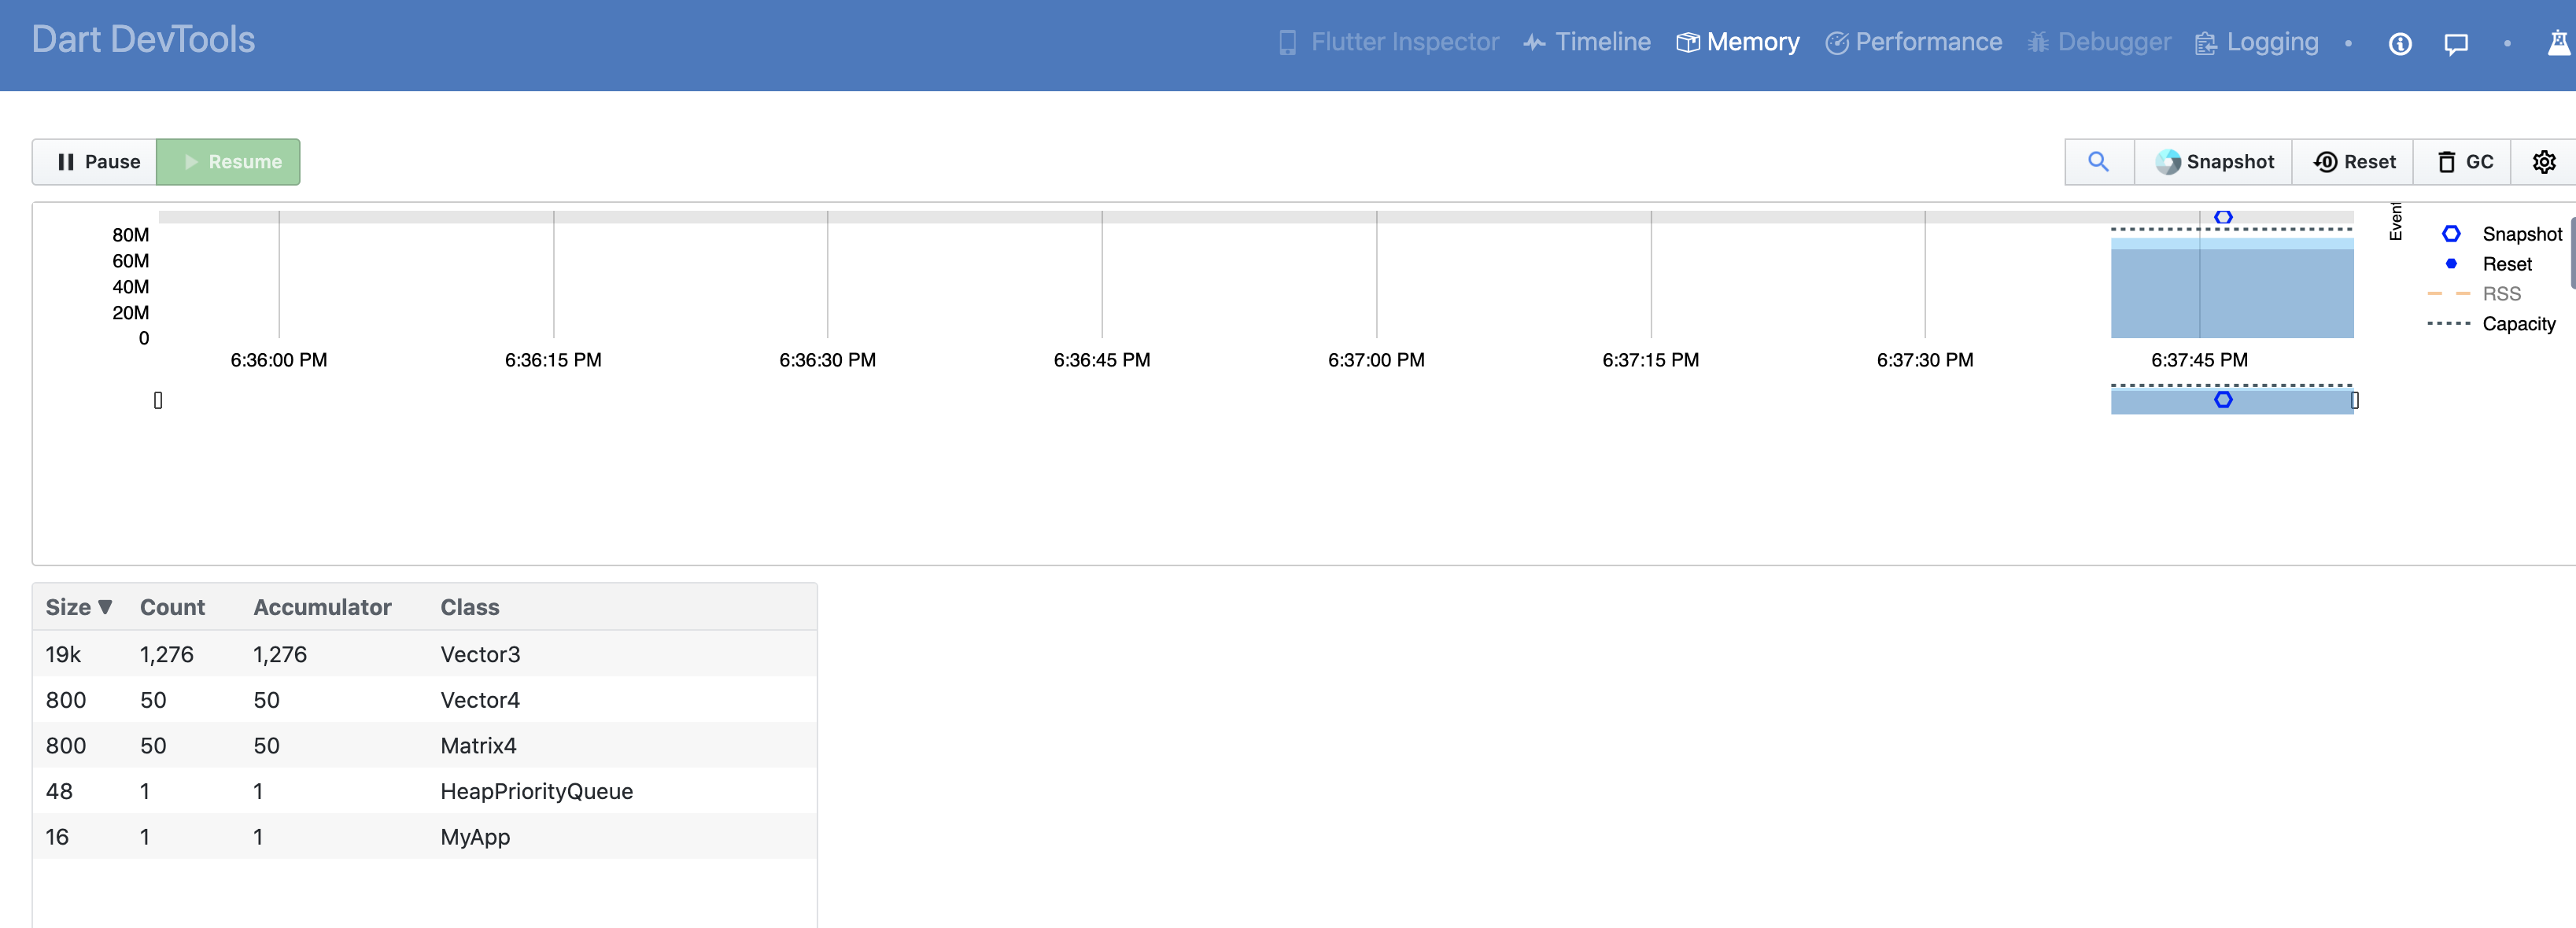Click the search magnifier icon

pyautogui.click(x=2098, y=161)
